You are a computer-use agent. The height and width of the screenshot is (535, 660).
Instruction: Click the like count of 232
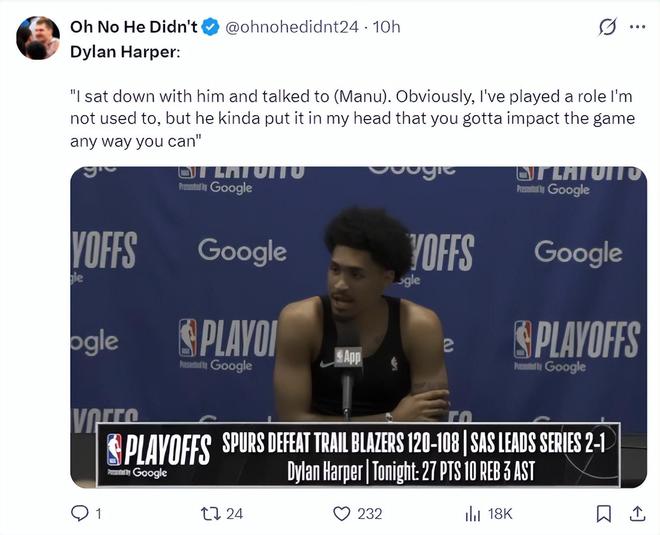click(x=370, y=513)
